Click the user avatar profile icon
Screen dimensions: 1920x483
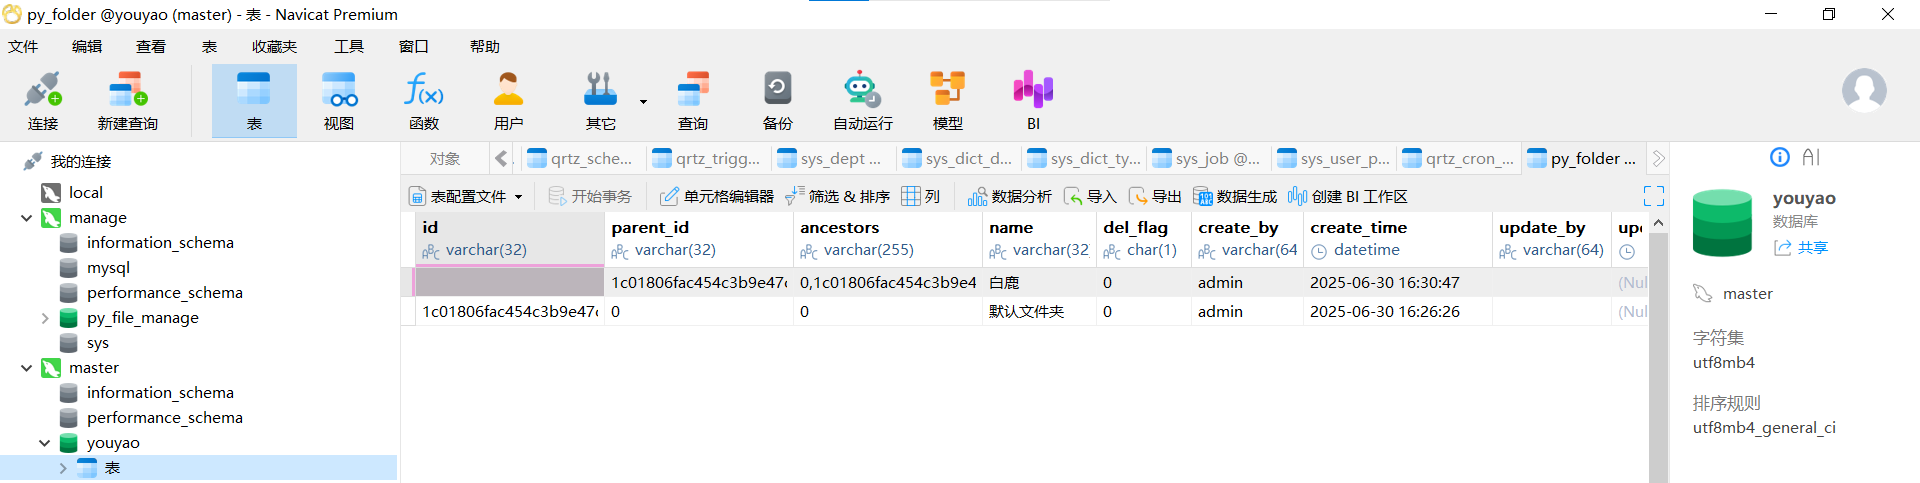1864,91
